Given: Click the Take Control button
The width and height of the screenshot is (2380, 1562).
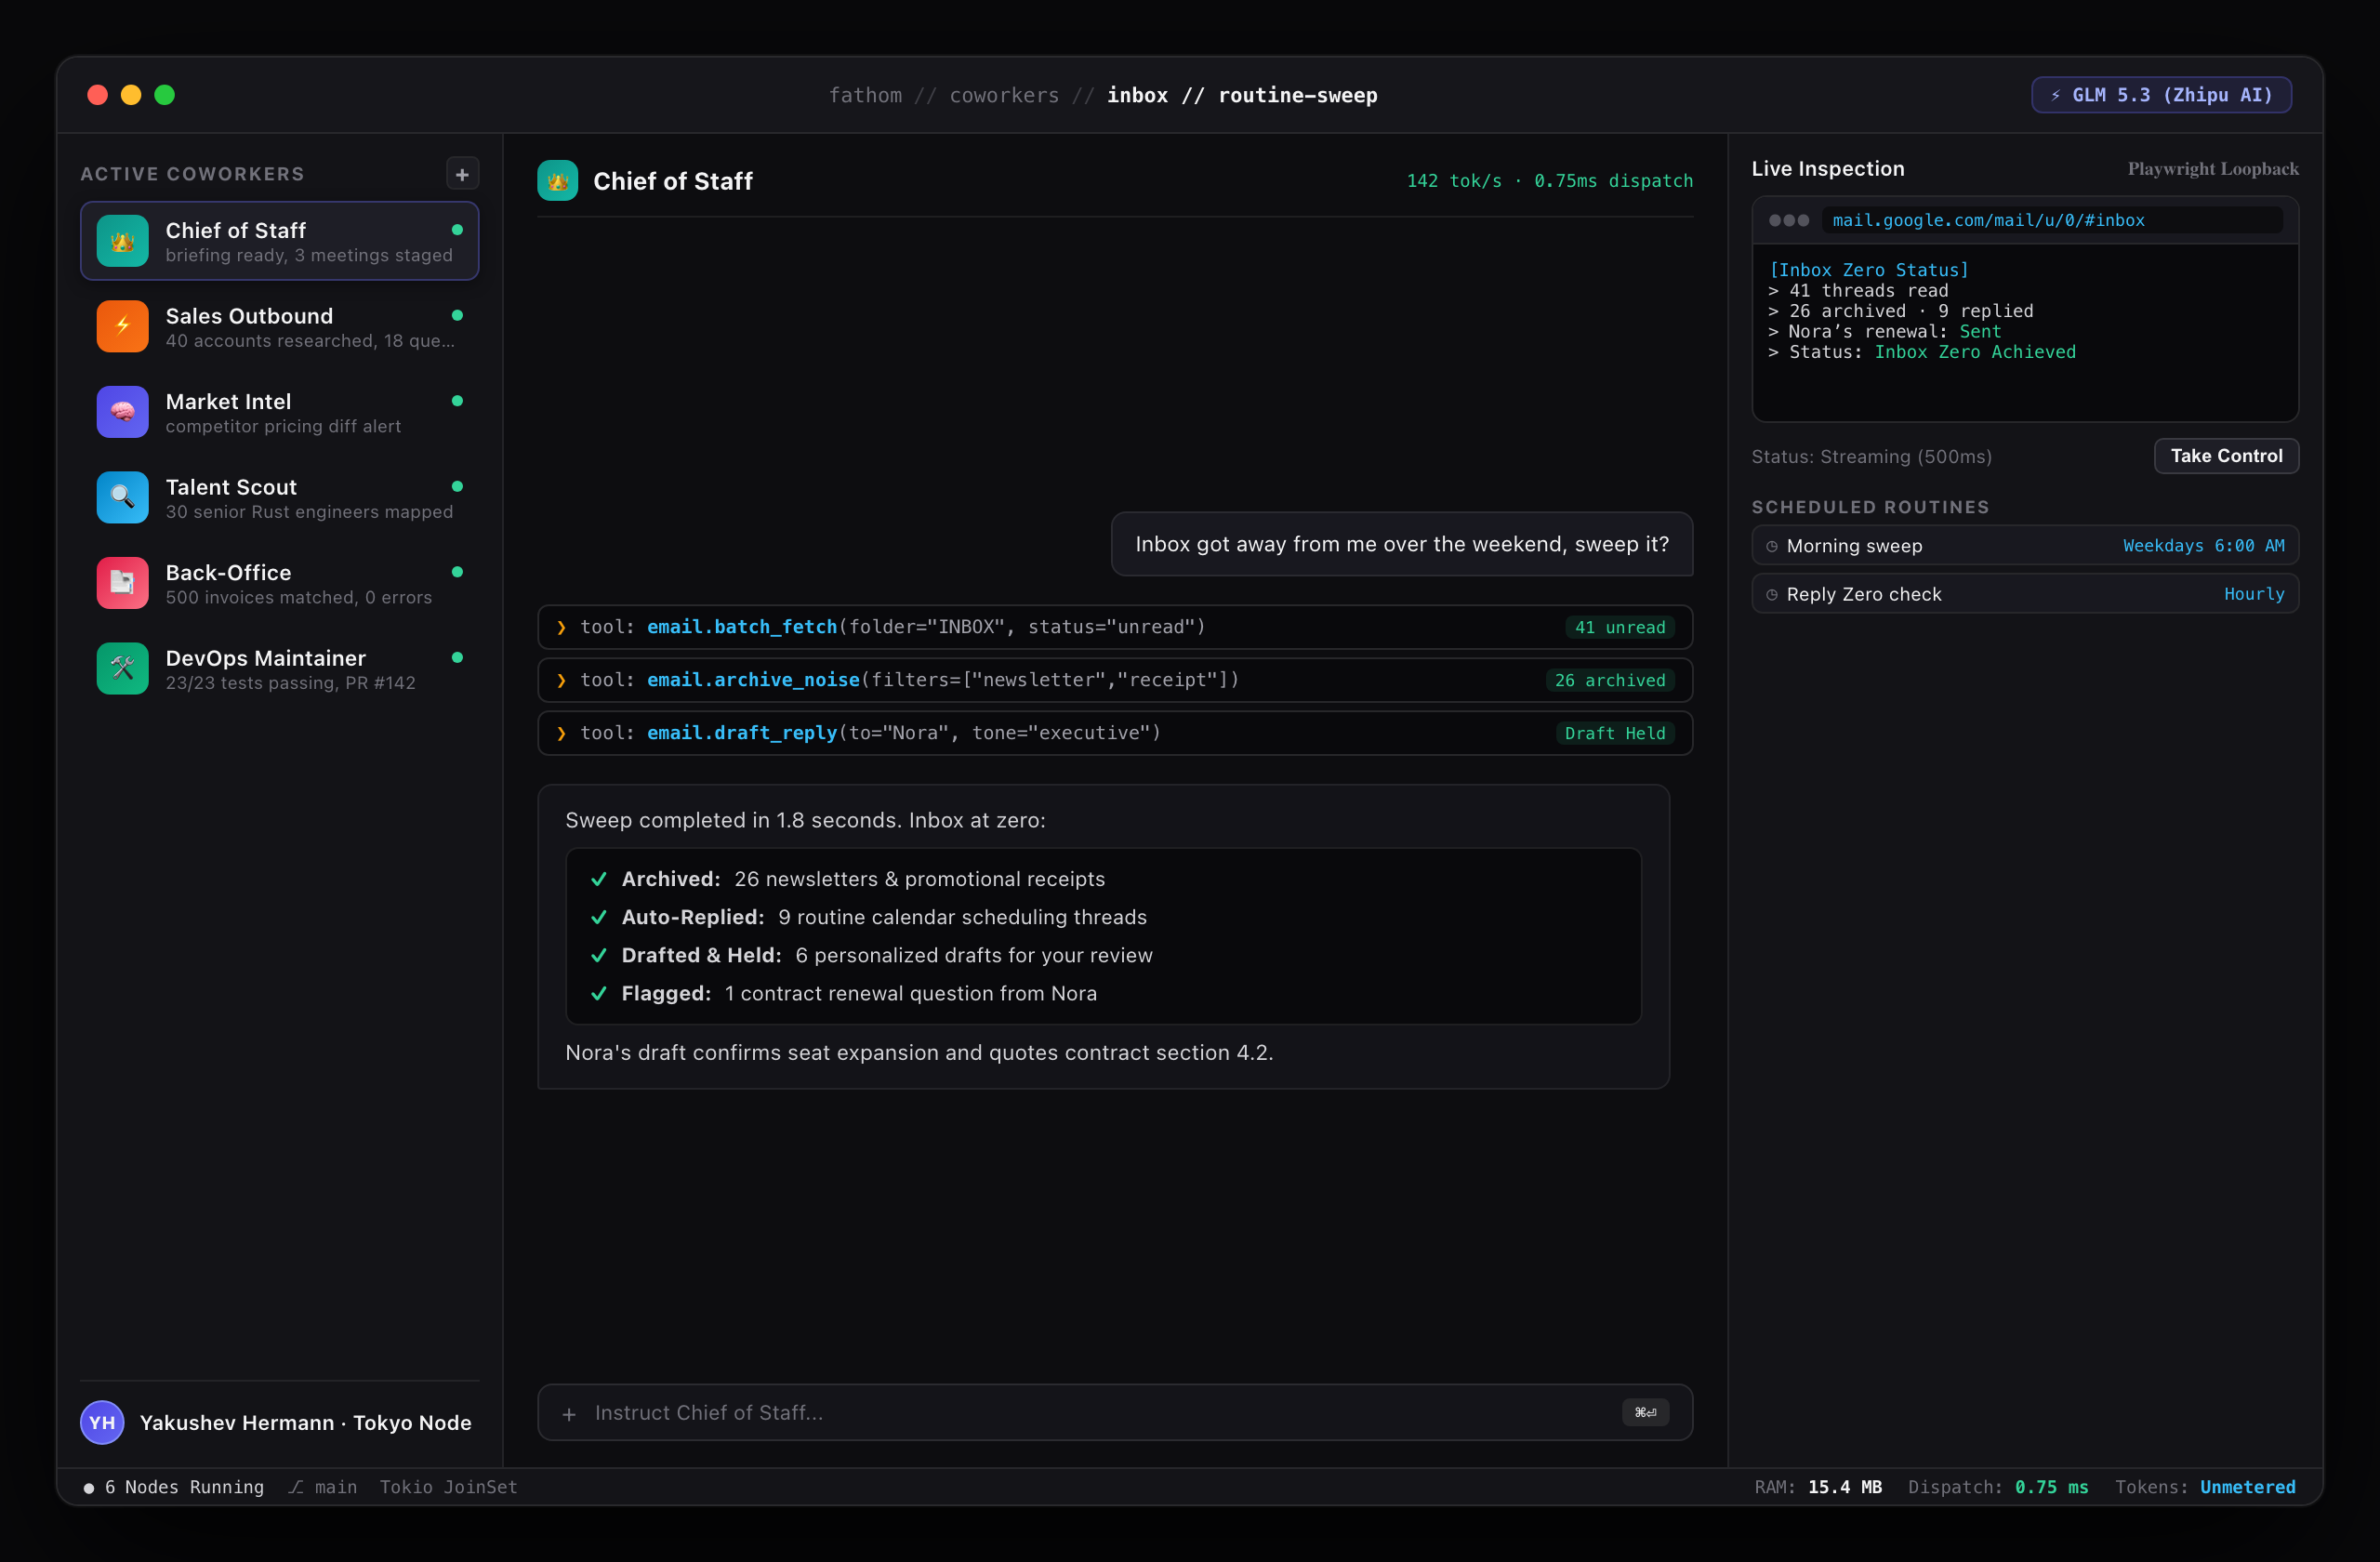Looking at the screenshot, I should 2226,456.
